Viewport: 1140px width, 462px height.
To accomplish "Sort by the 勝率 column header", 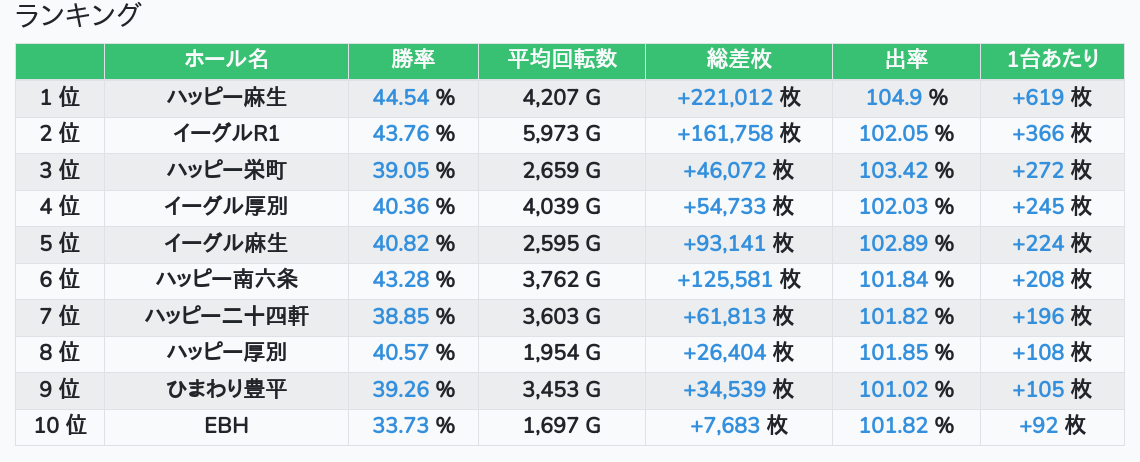I will pyautogui.click(x=413, y=60).
